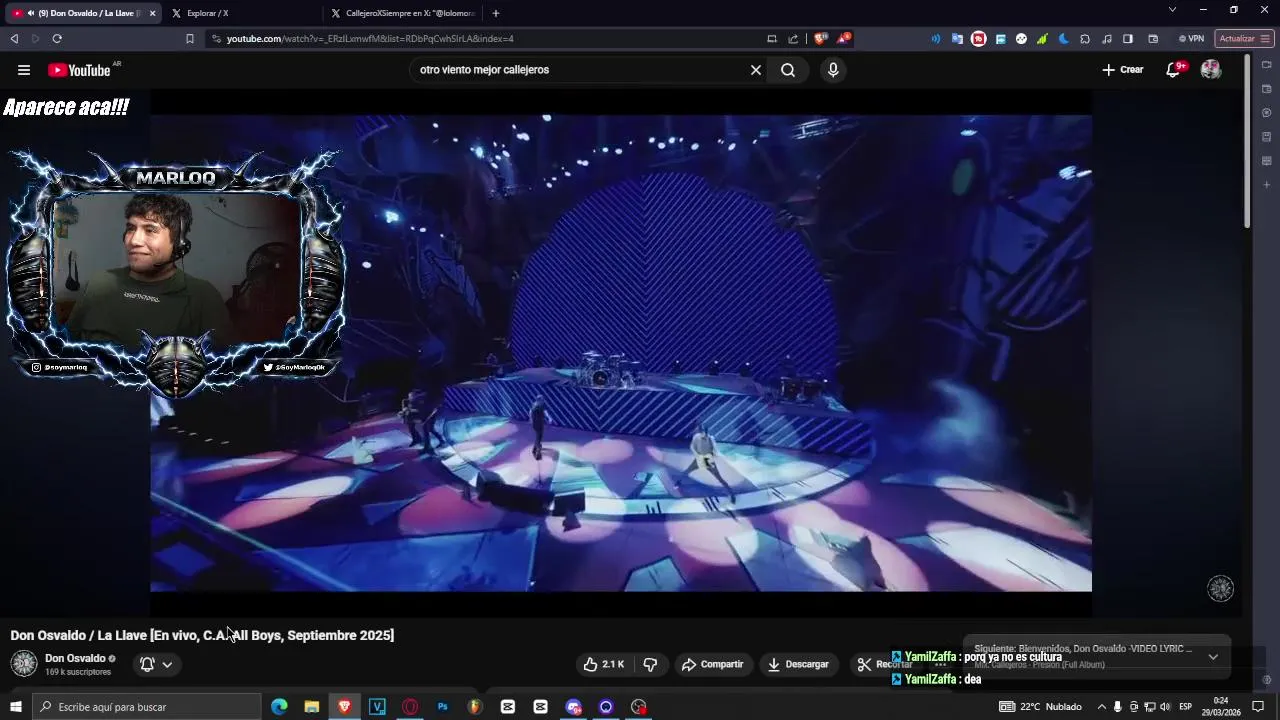Open FL Studio from the taskbar
The width and height of the screenshot is (1280, 720).
pyautogui.click(x=475, y=707)
